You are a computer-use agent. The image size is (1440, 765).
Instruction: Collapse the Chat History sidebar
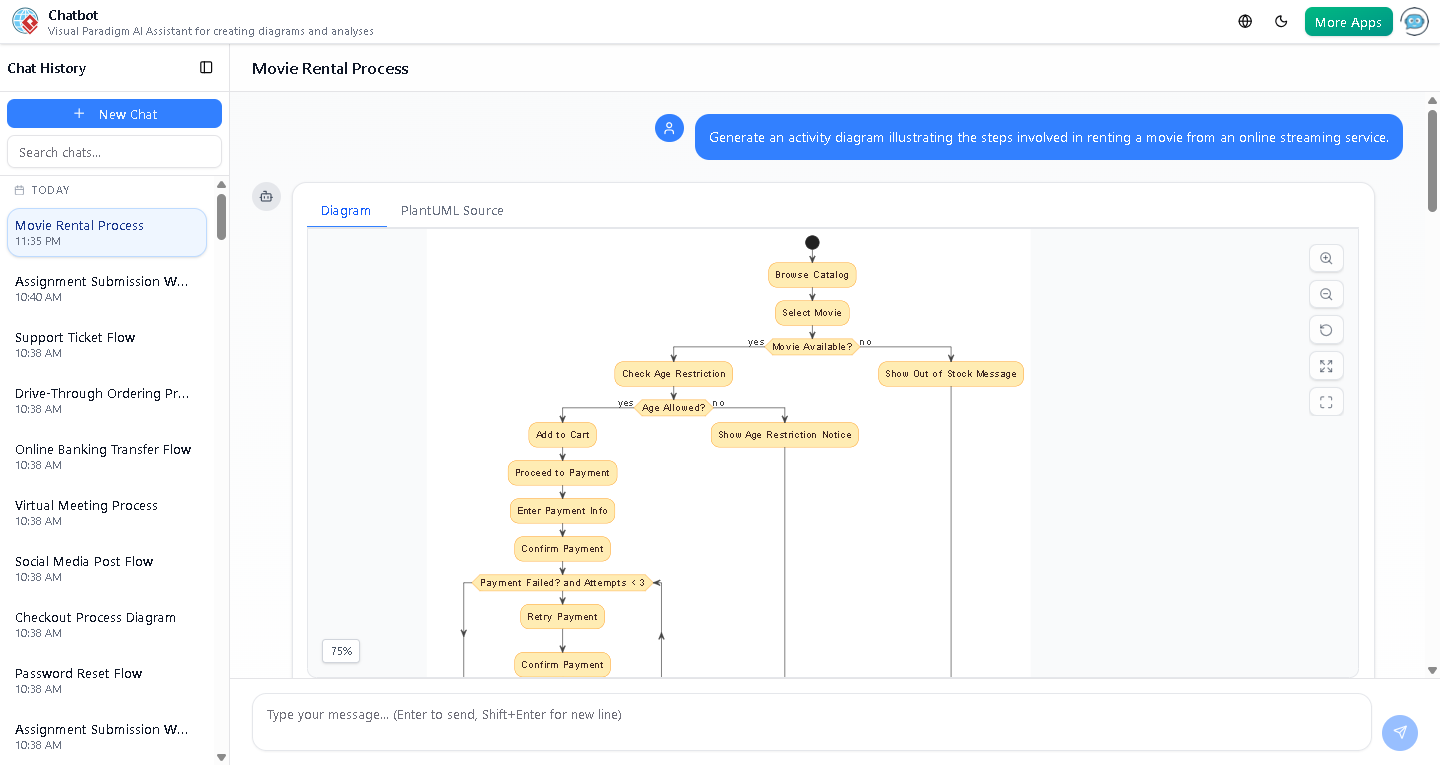(x=206, y=67)
